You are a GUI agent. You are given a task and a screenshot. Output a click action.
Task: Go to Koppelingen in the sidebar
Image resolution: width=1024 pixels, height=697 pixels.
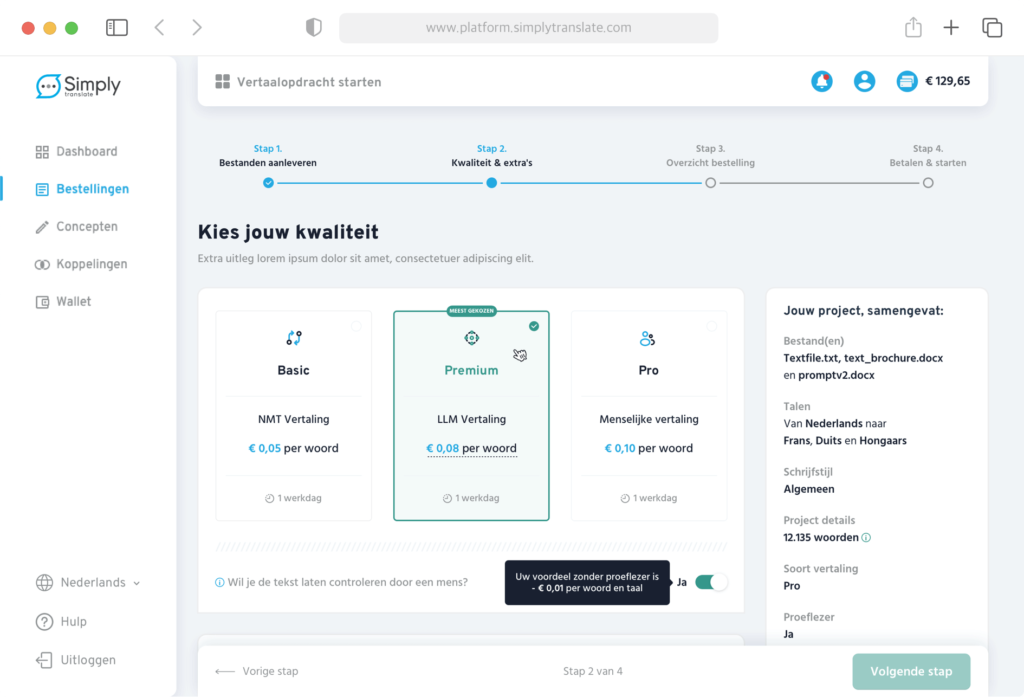pyautogui.click(x=91, y=264)
